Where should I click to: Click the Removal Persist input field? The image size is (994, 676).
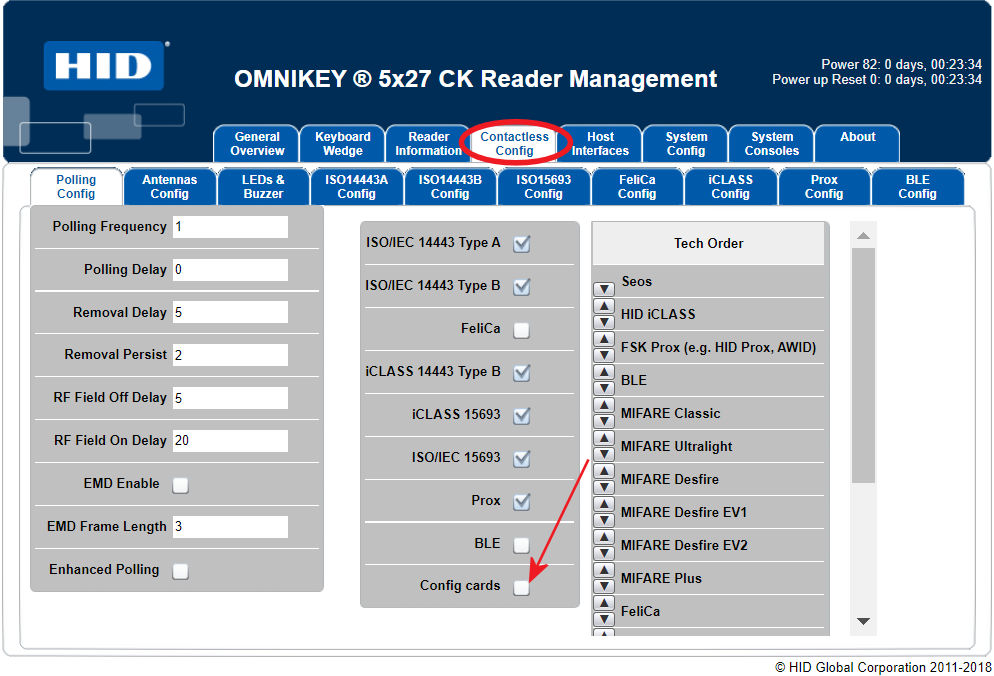point(230,355)
